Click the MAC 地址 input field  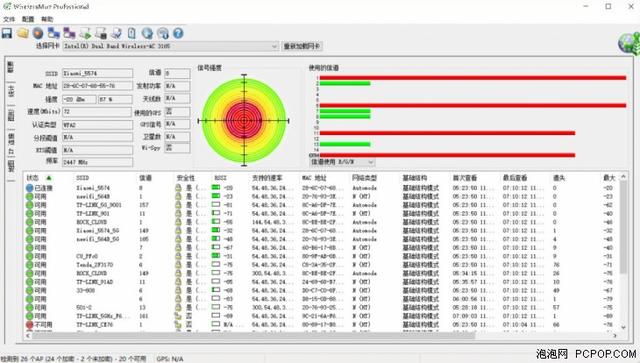point(97,86)
